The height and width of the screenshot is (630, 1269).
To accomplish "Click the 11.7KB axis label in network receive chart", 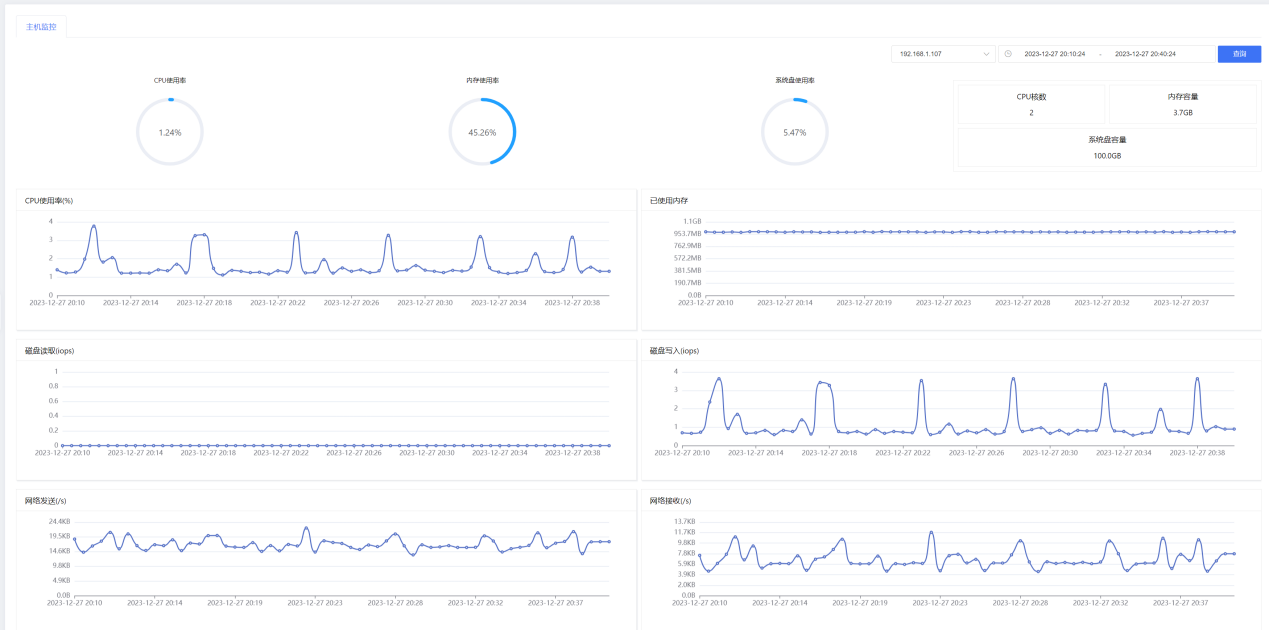I will (684, 532).
